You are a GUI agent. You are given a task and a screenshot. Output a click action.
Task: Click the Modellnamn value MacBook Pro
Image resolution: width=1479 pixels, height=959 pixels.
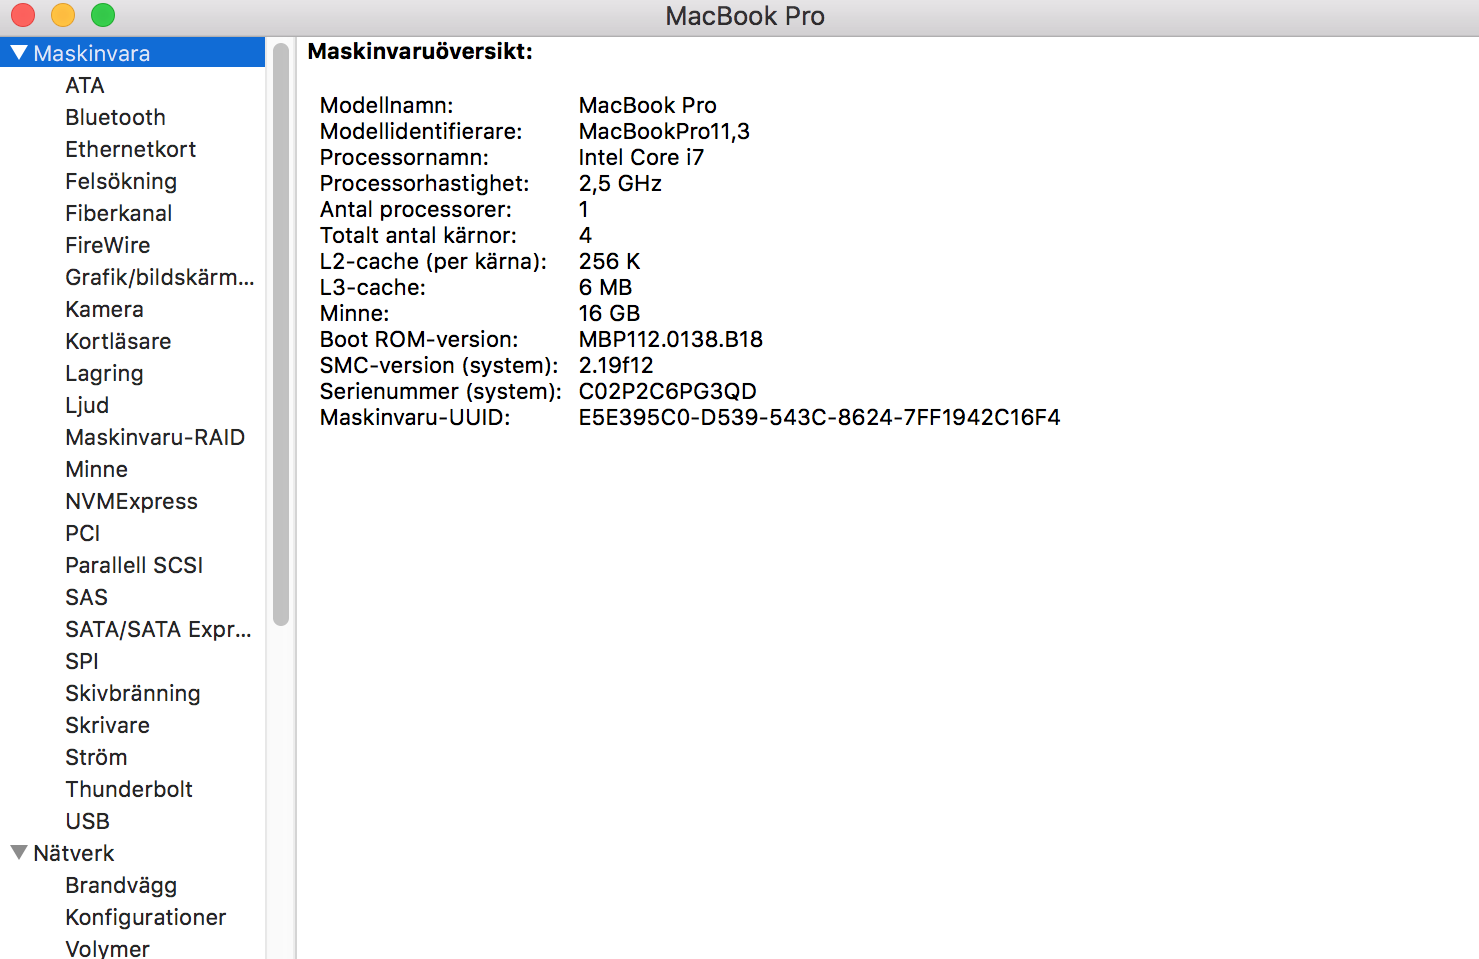click(648, 105)
